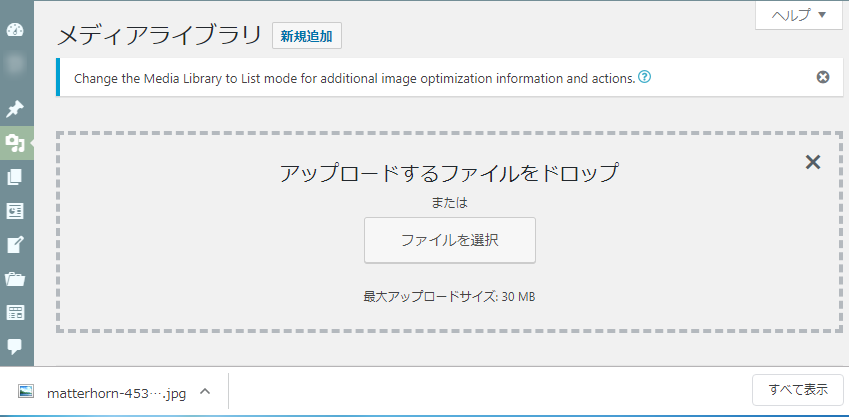The image size is (849, 417).
Task: Click the 新規追加 button
Action: pos(306,37)
